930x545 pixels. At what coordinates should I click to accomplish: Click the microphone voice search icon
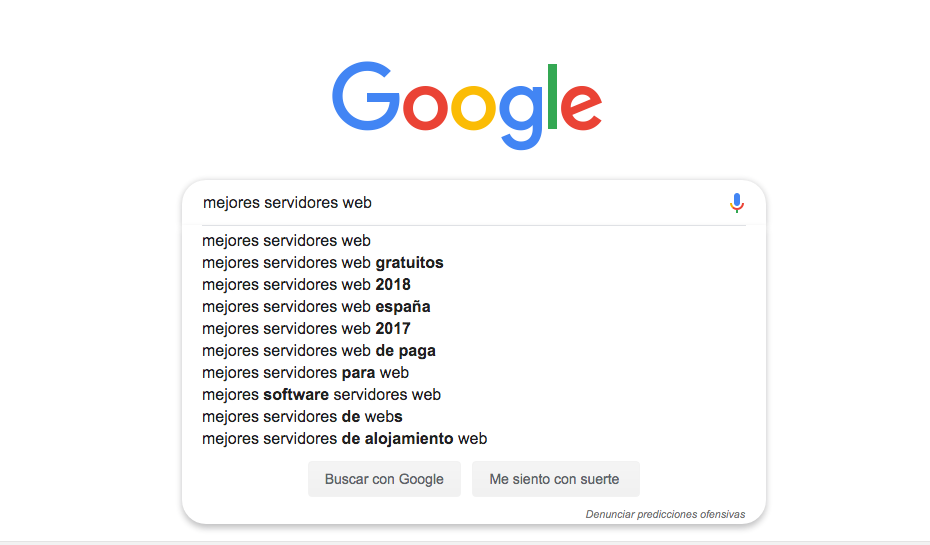[737, 203]
